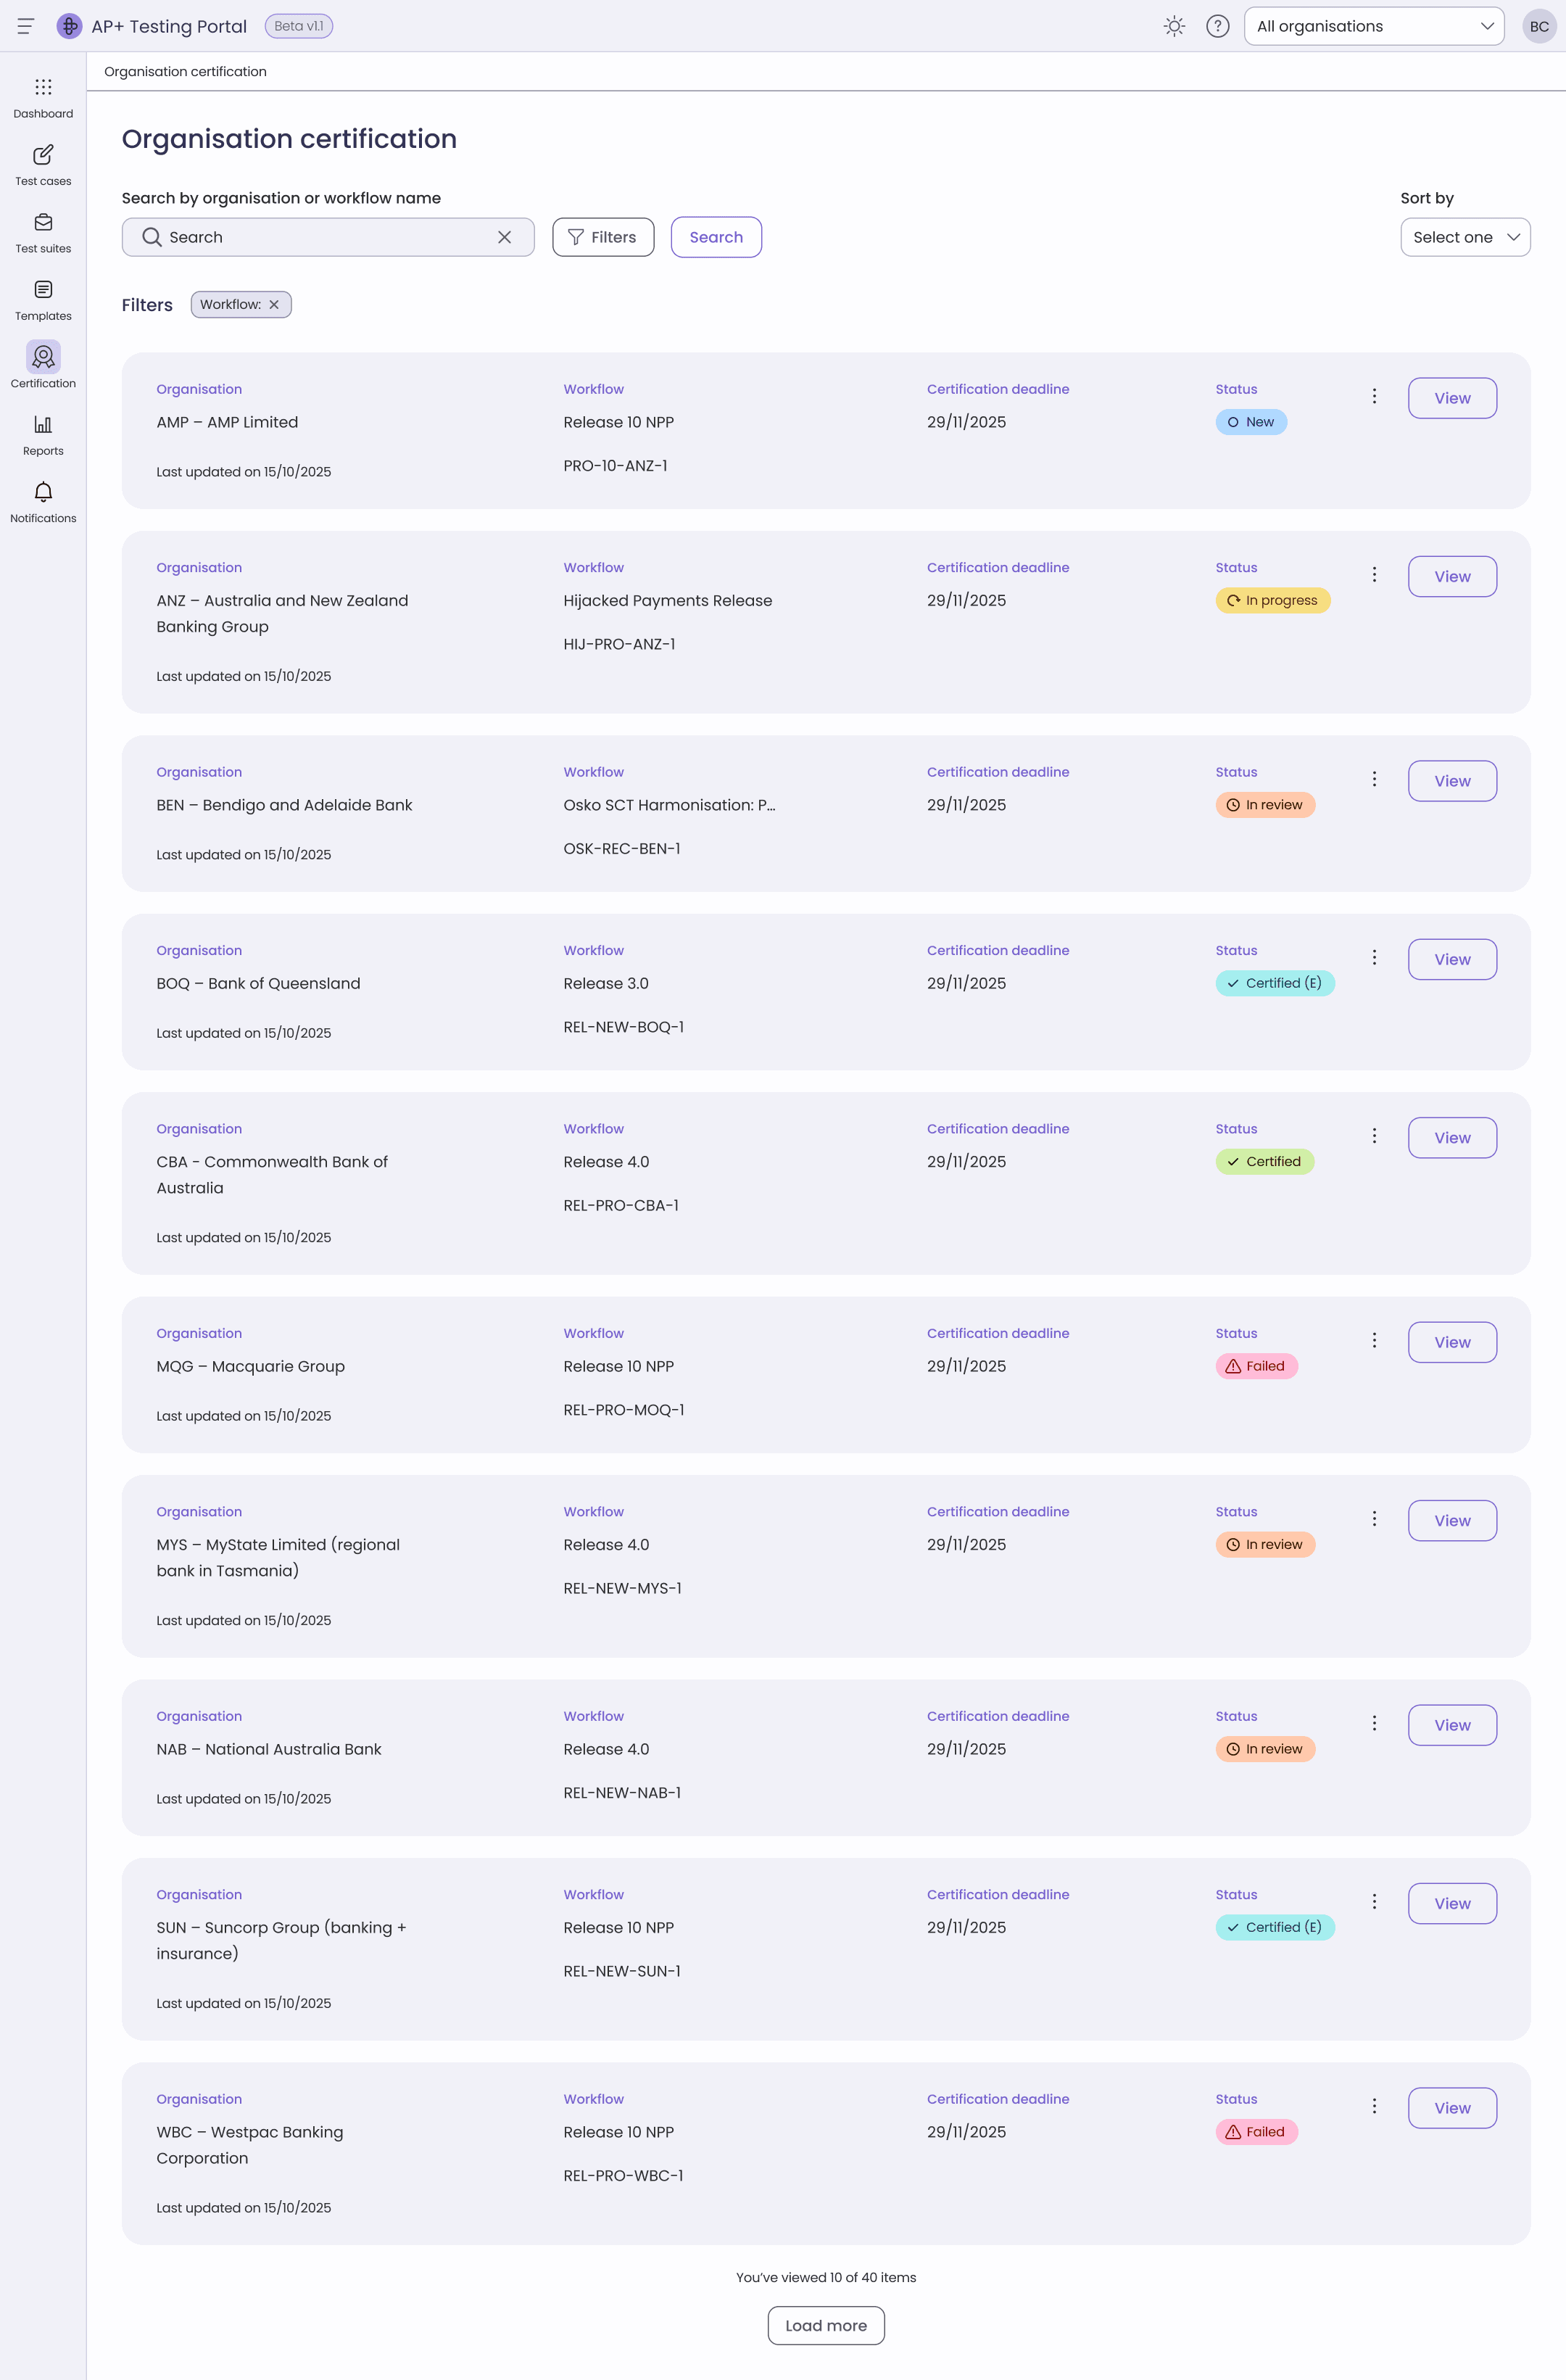Open more options for Suncorp Group row

click(x=1374, y=1902)
